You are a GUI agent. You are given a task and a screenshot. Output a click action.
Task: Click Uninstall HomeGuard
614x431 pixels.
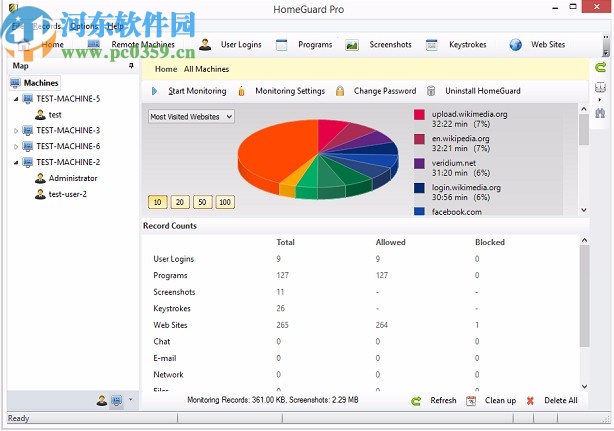coord(483,91)
